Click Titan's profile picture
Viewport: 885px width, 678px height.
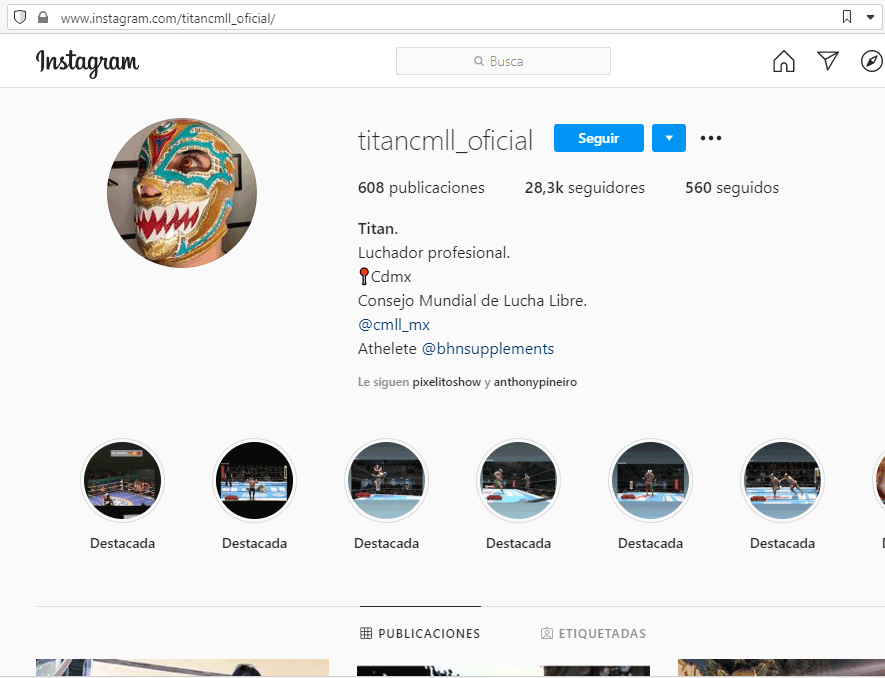(182, 192)
